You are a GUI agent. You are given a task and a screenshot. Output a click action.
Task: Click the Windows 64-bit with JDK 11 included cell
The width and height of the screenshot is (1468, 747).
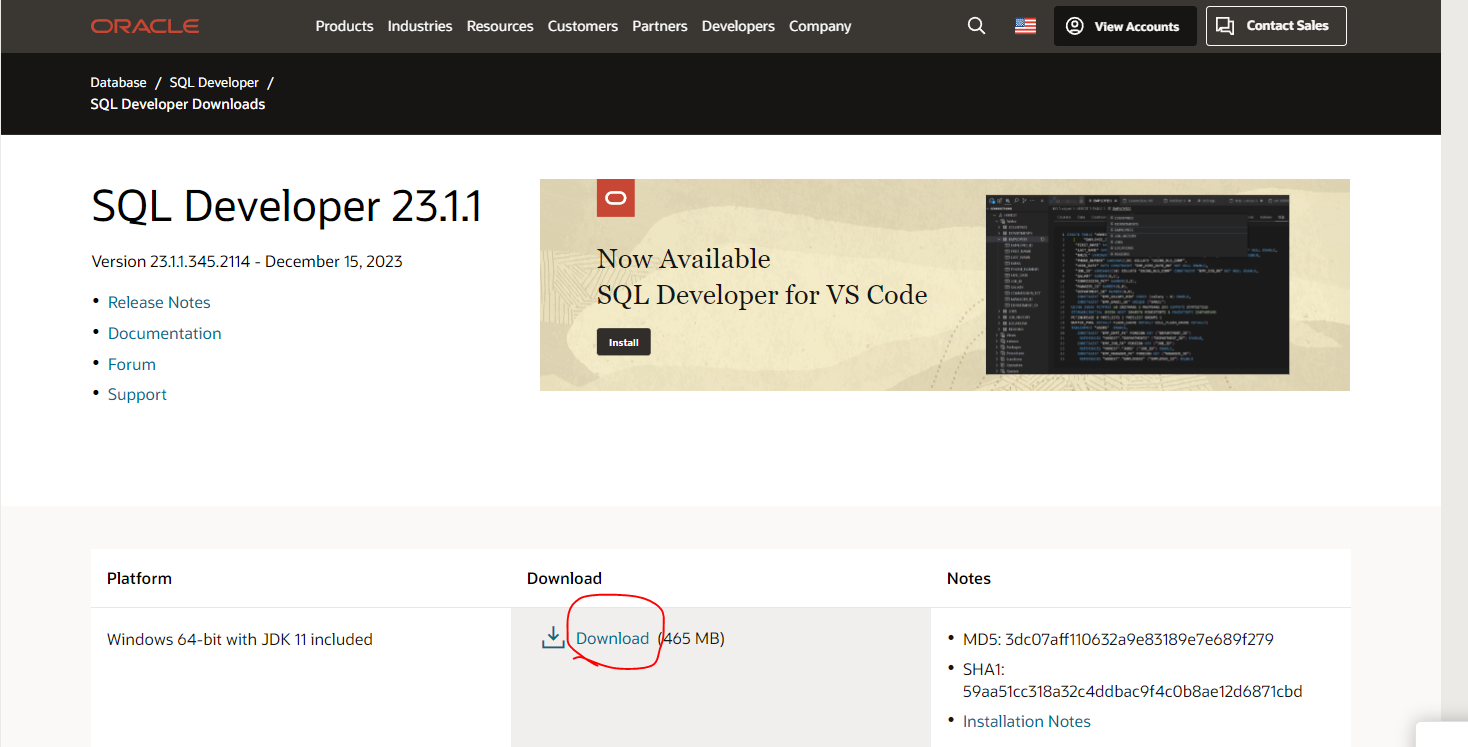pyautogui.click(x=240, y=639)
